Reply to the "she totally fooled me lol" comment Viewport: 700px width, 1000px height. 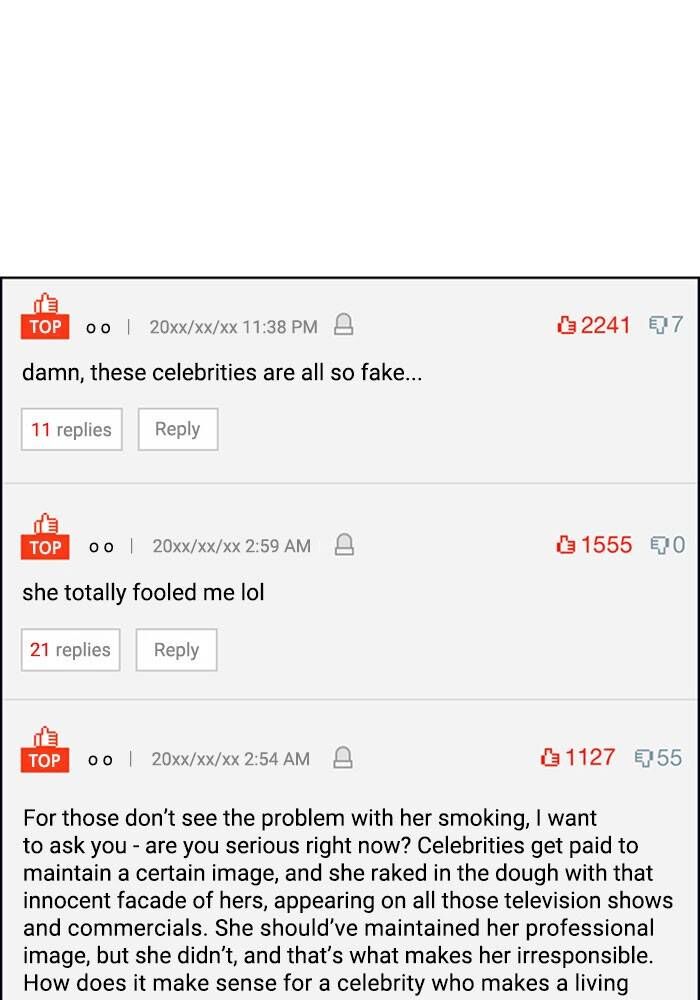pyautogui.click(x=176, y=649)
